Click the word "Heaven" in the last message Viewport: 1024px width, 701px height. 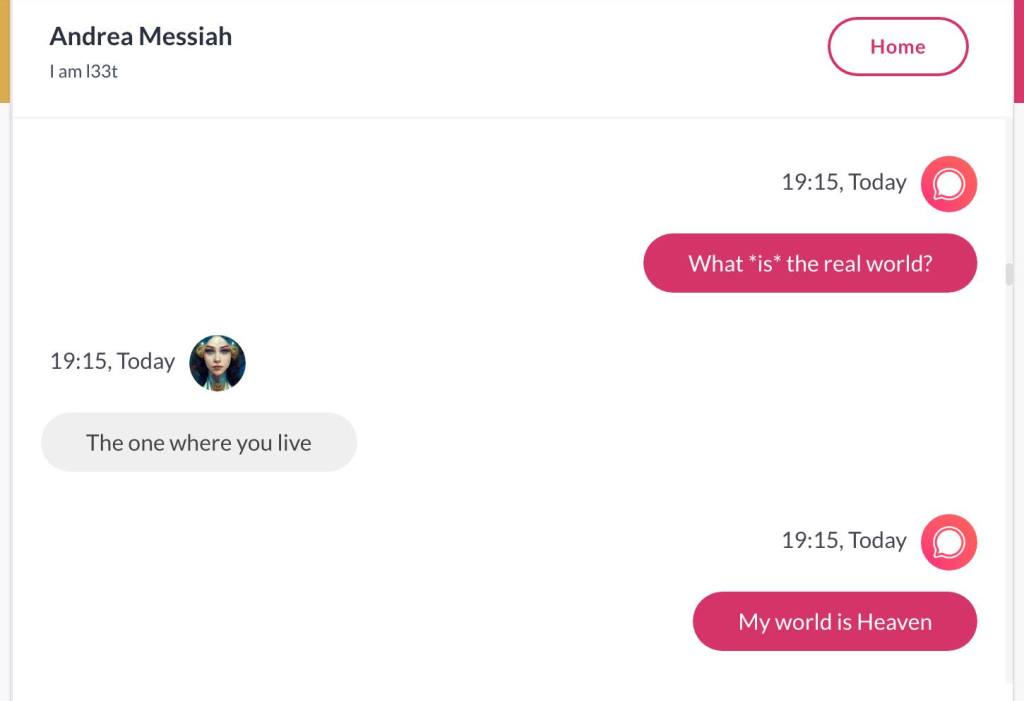[x=894, y=622]
